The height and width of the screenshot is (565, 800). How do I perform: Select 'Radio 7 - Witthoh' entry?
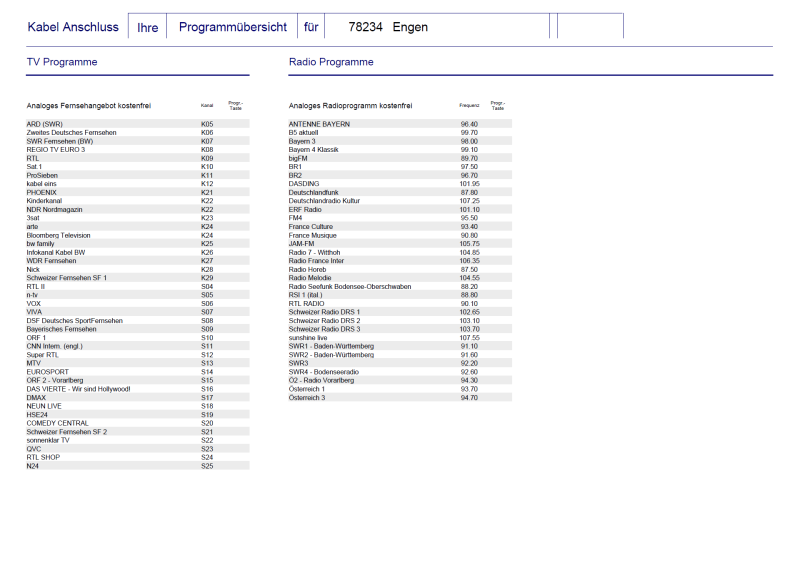pyautogui.click(x=314, y=252)
